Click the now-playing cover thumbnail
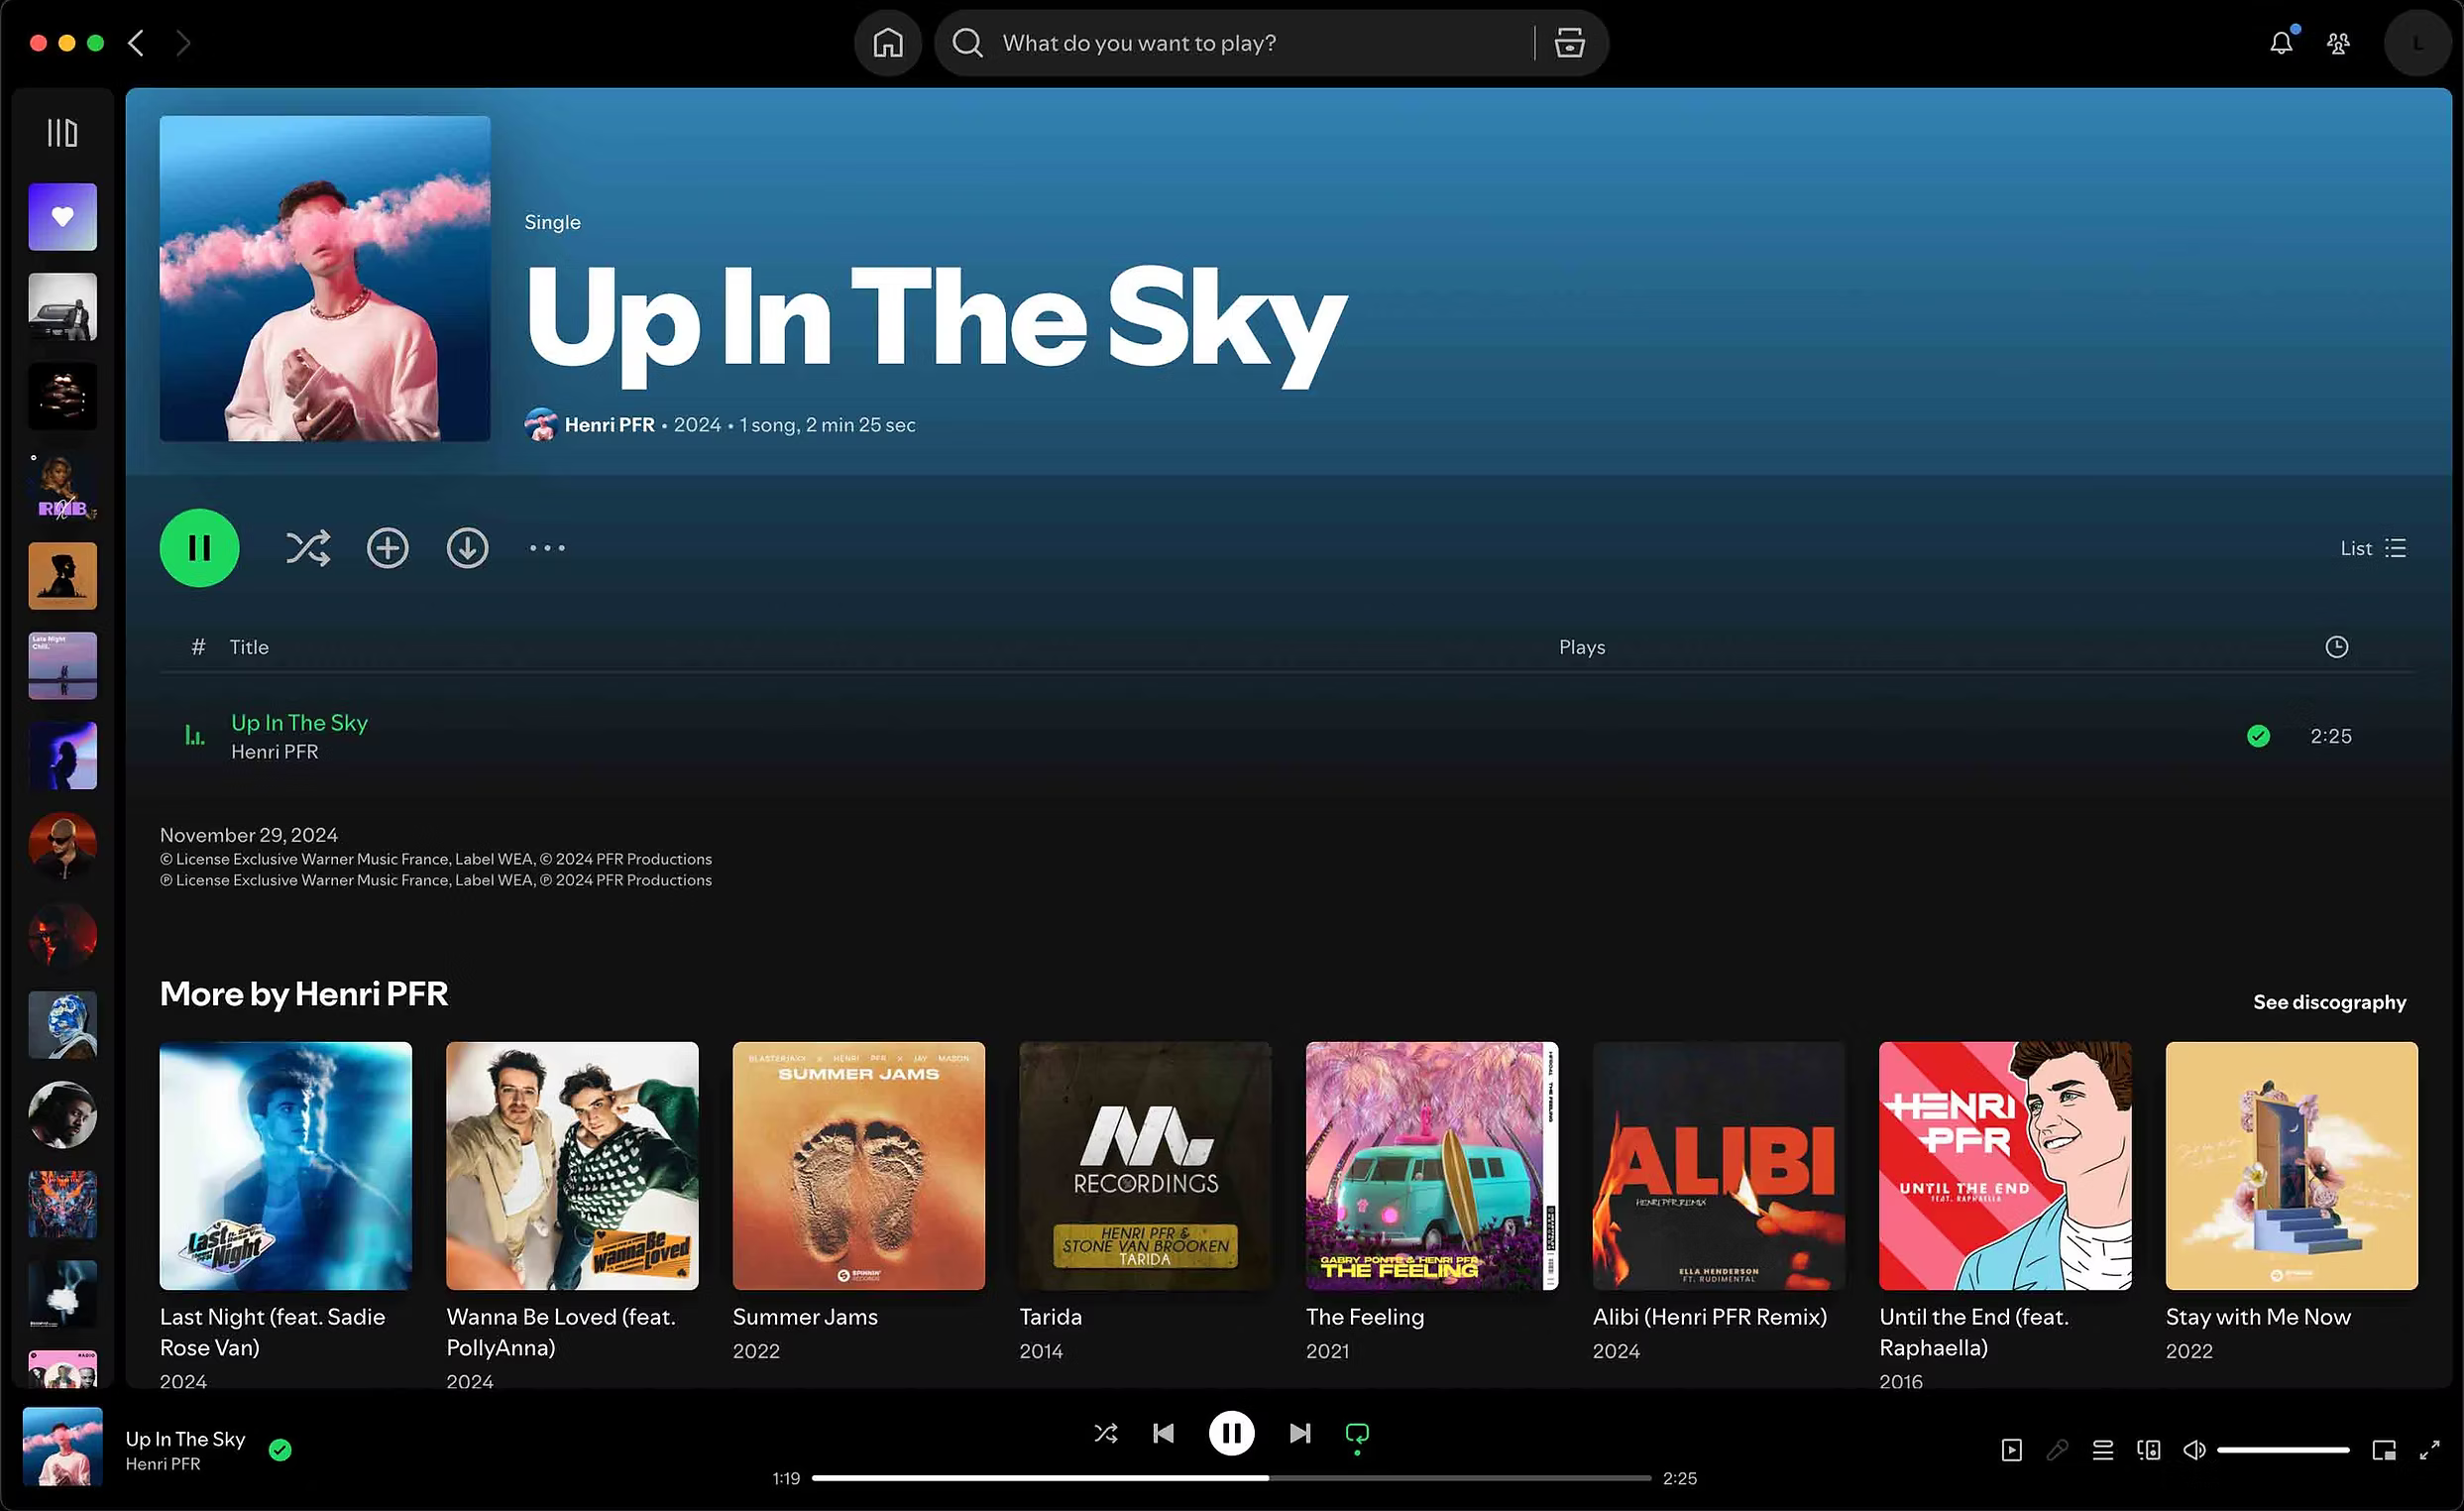 pyautogui.click(x=62, y=1446)
